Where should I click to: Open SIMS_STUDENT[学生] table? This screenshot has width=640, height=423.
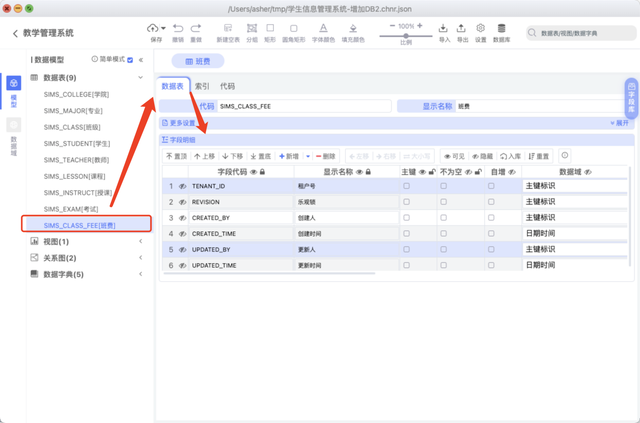[77, 143]
